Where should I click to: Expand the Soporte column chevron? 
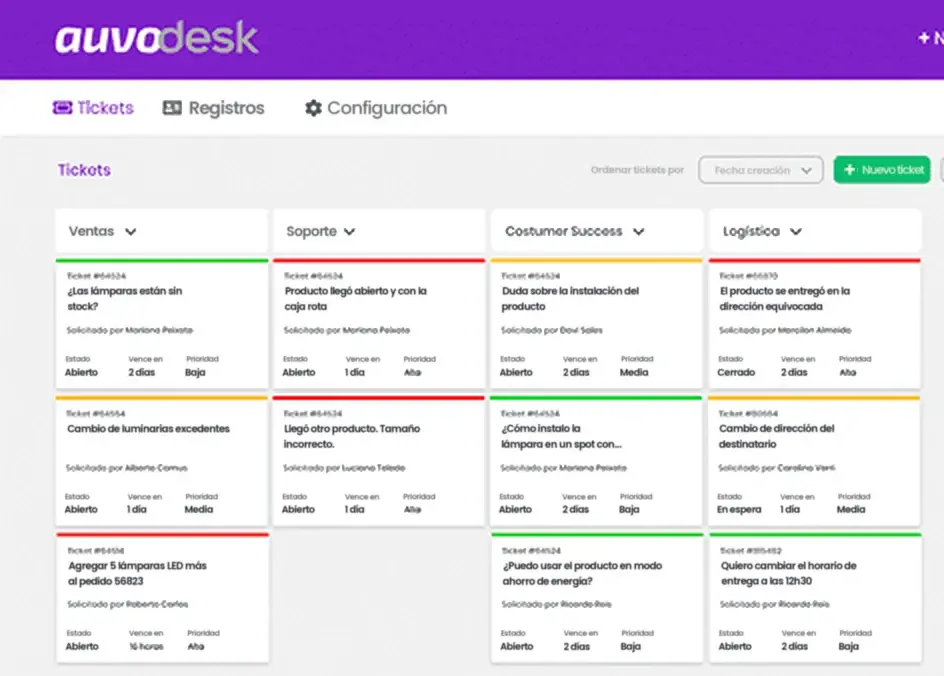pos(350,232)
